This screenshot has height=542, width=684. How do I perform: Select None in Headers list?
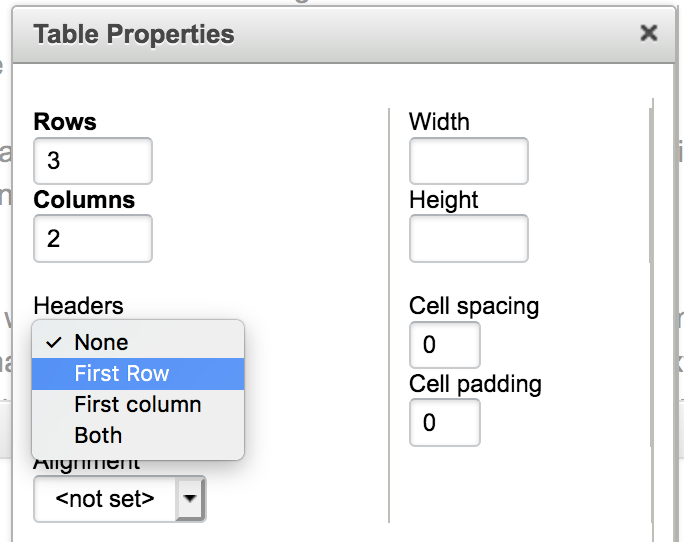[138, 342]
